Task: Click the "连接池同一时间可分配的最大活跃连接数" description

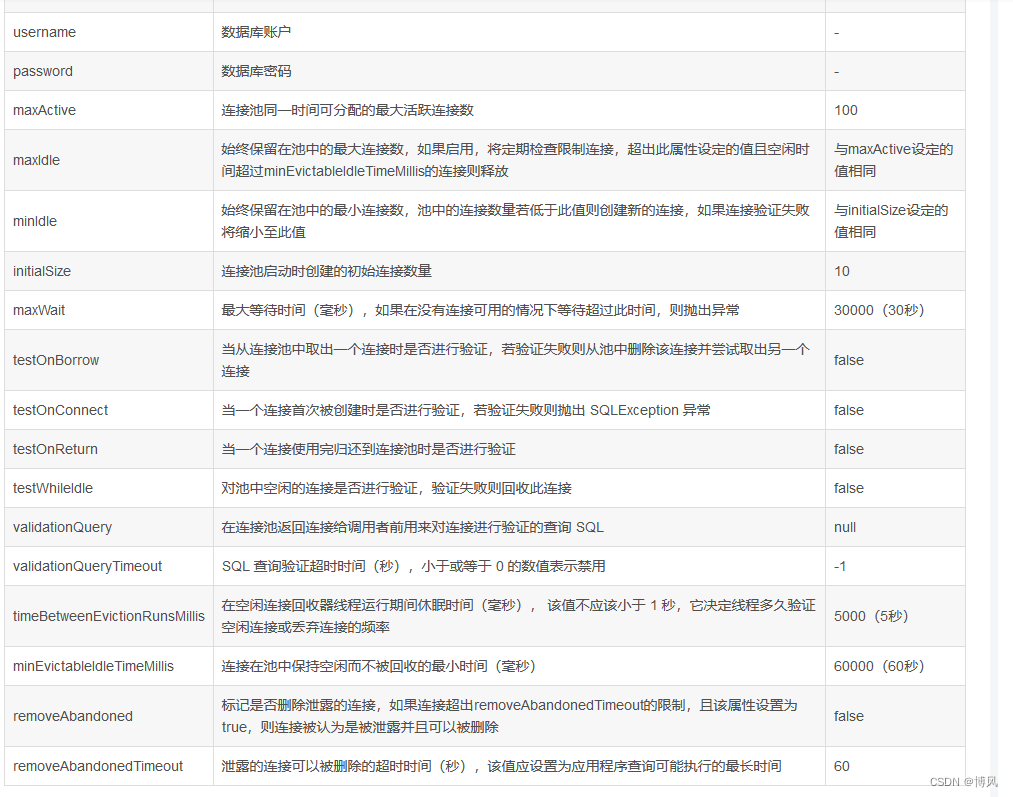Action: (348, 110)
